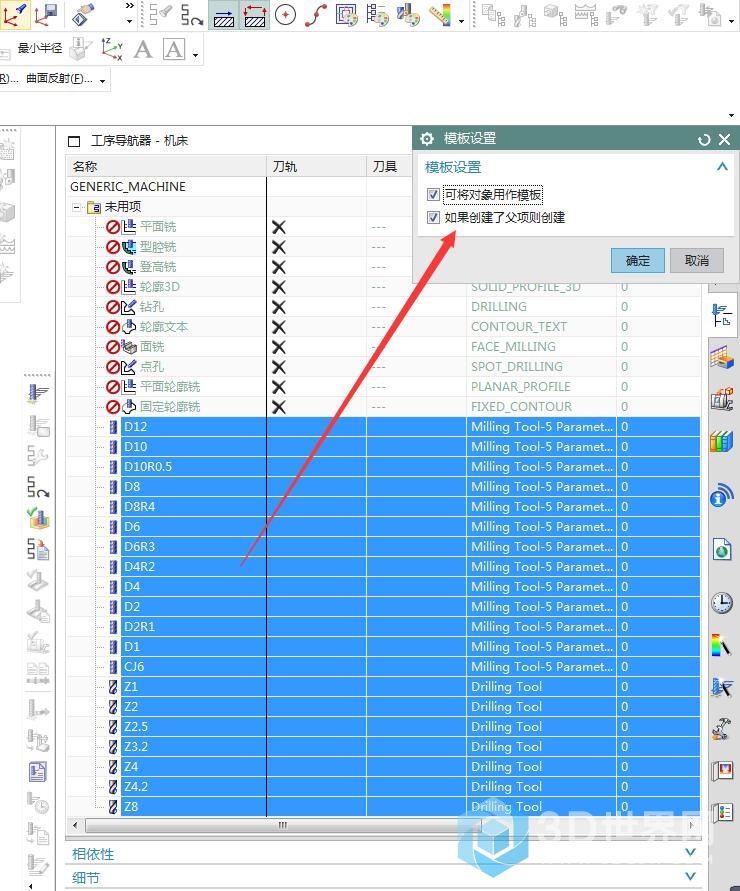
Task: Open the globe document sidebar tab
Action: click(722, 549)
